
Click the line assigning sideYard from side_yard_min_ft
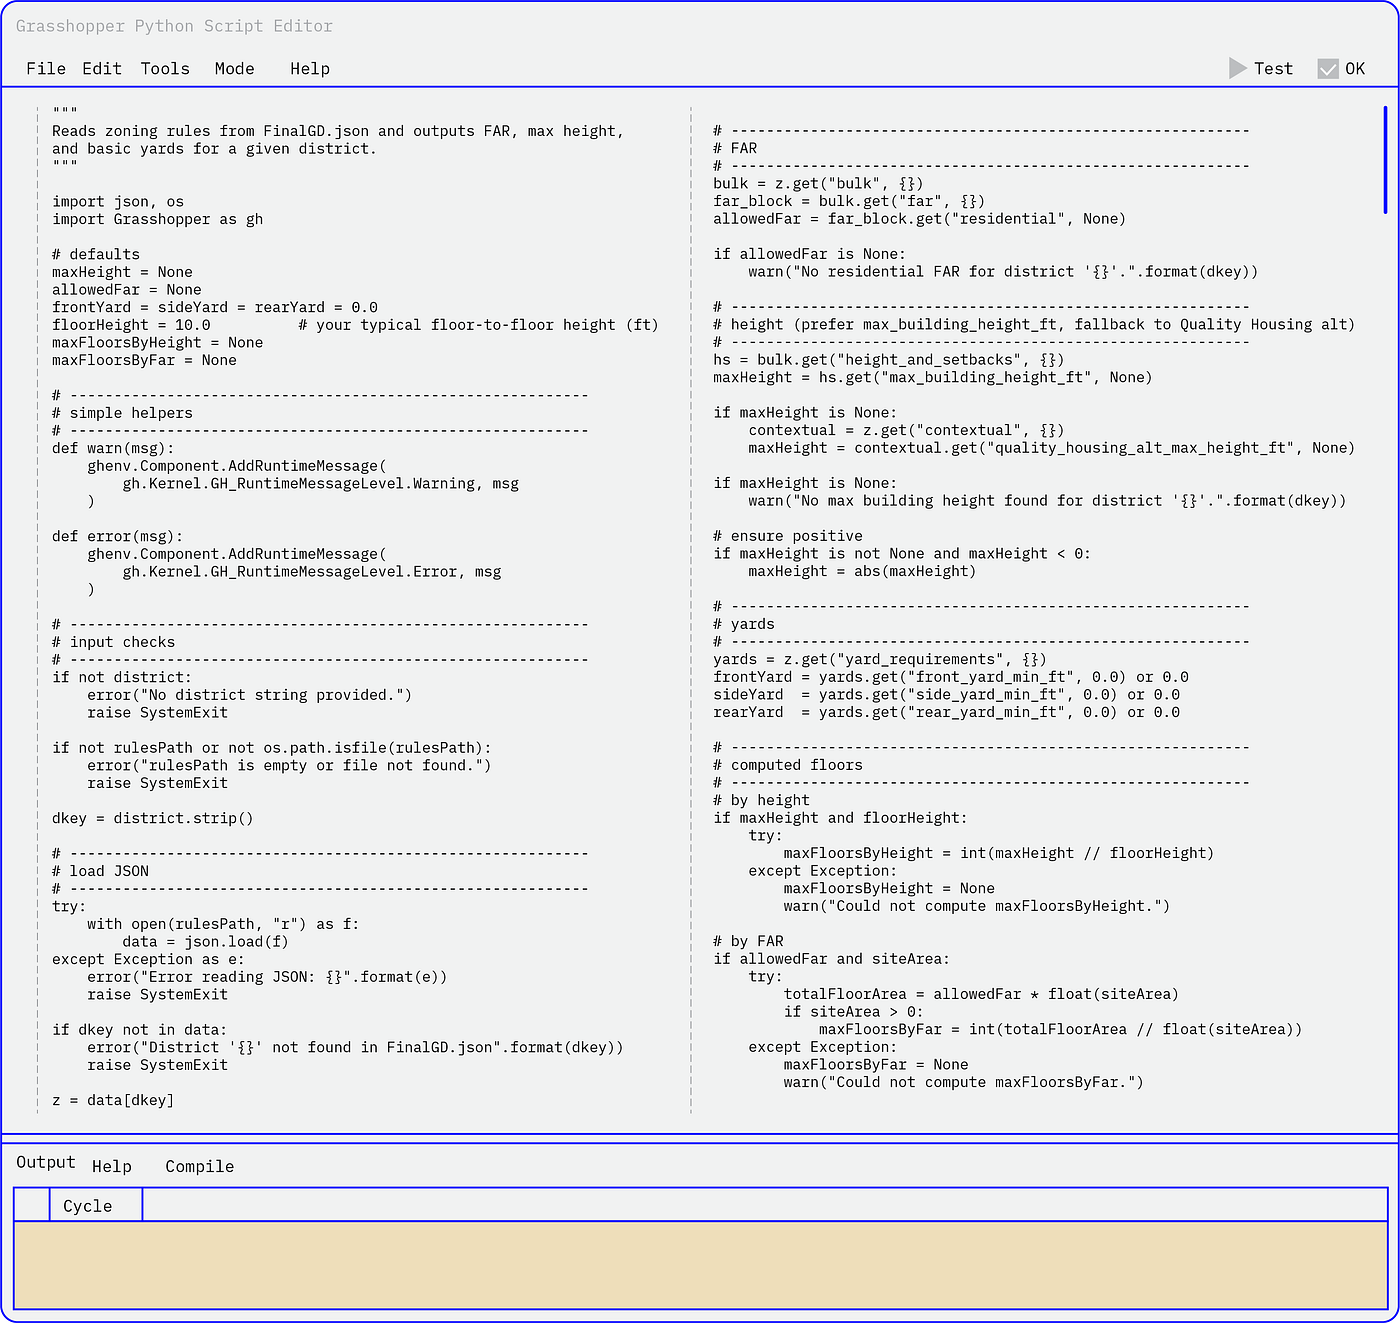click(x=946, y=695)
